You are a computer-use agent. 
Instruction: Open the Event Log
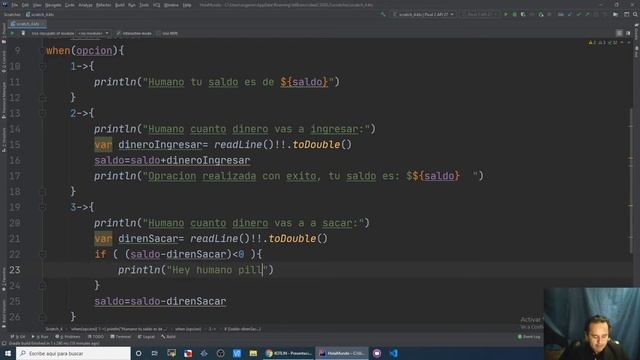529,337
